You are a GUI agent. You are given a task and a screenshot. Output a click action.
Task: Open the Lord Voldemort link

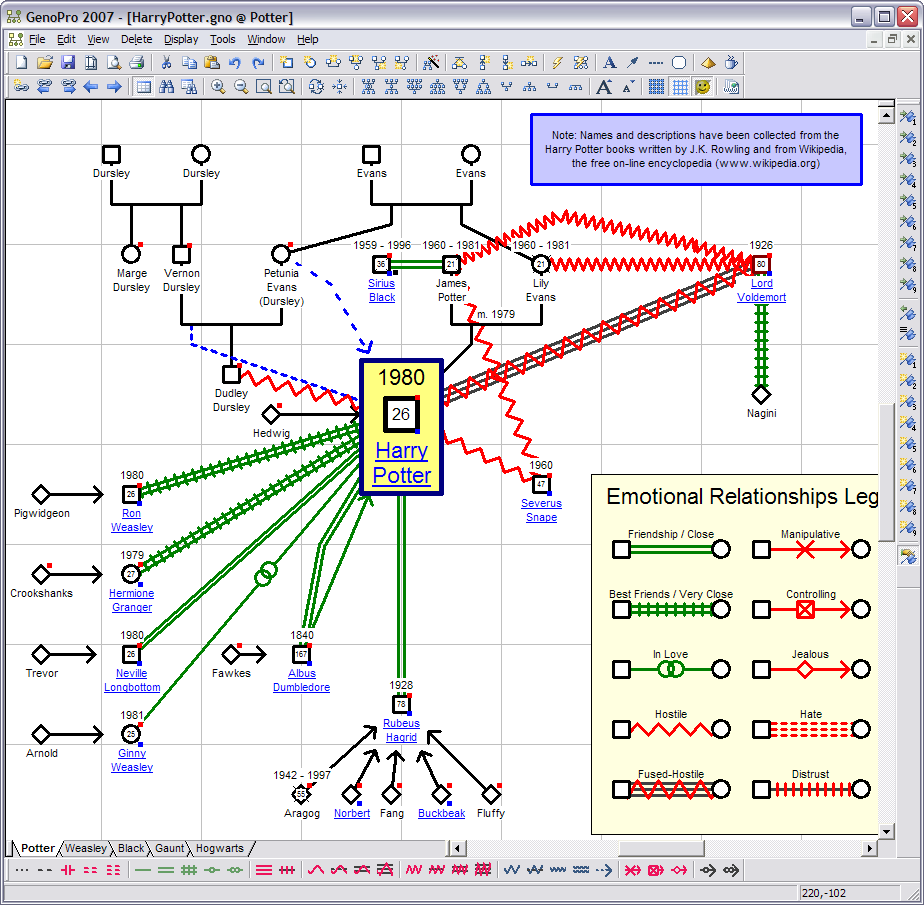click(x=761, y=290)
